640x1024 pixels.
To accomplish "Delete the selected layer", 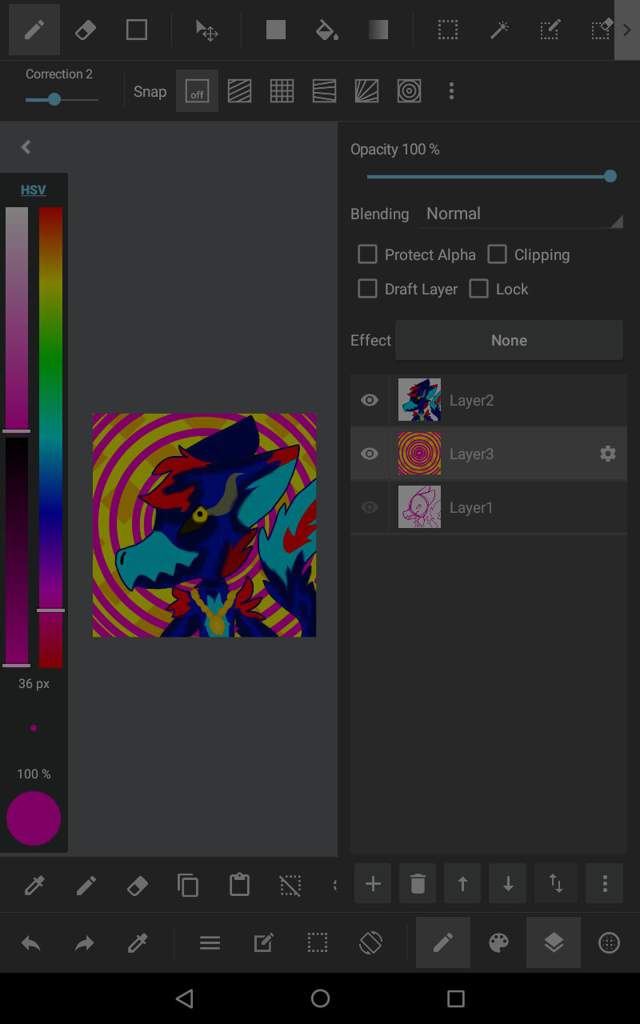I will 418,884.
